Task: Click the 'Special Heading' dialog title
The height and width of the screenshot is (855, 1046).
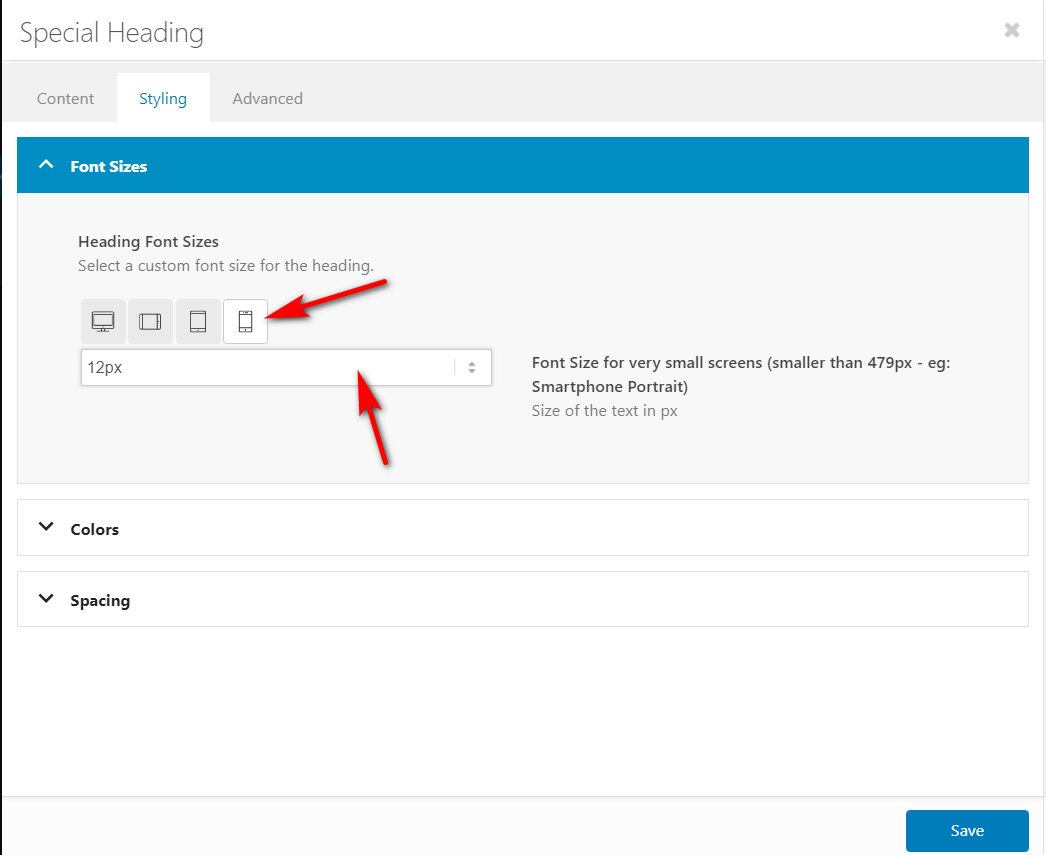Action: pyautogui.click(x=112, y=33)
